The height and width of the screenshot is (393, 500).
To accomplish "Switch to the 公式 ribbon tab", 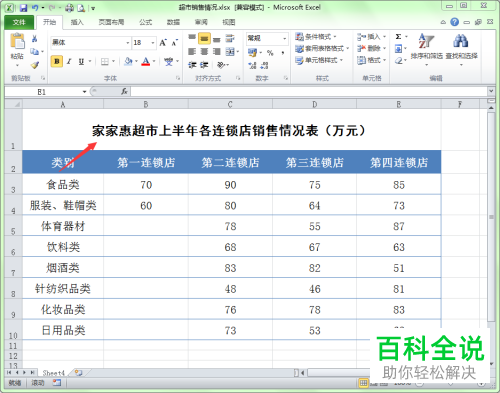I will (146, 22).
